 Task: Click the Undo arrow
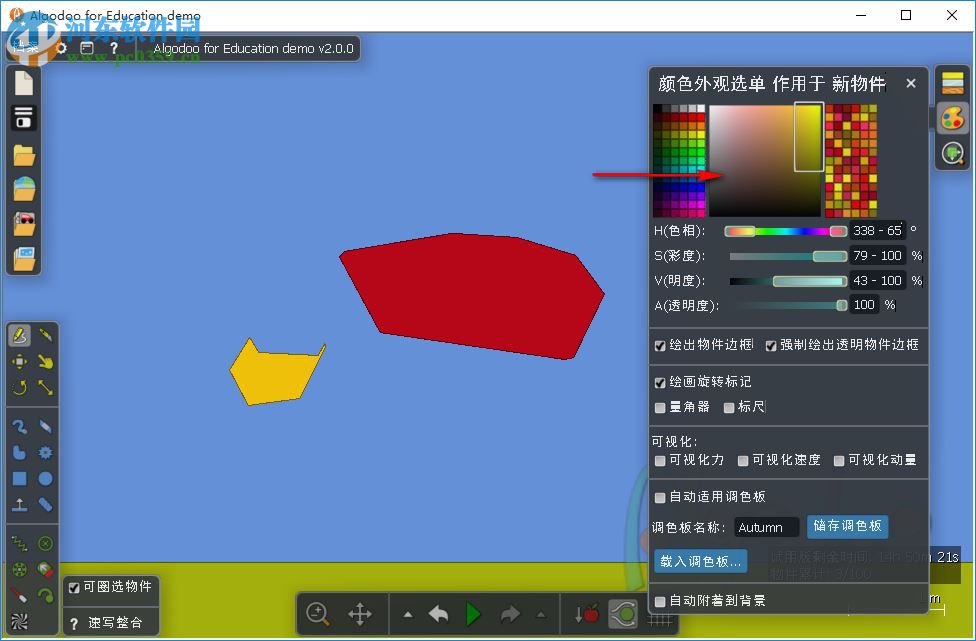click(x=437, y=614)
